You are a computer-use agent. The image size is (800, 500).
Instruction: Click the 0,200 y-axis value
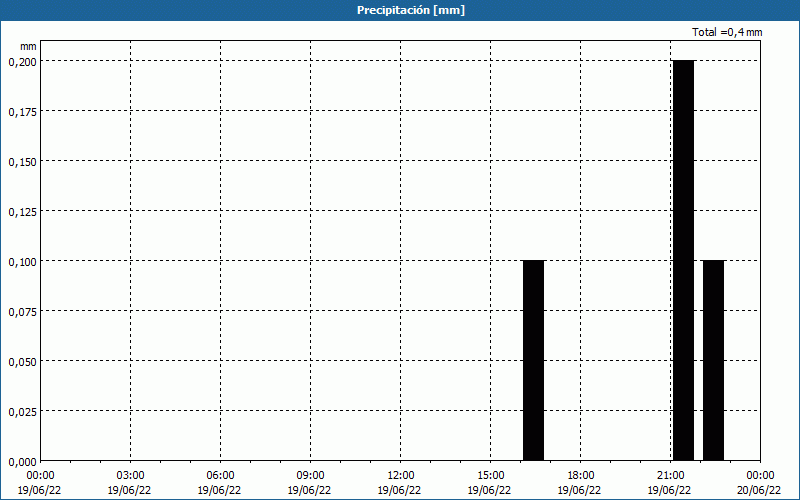[22, 62]
